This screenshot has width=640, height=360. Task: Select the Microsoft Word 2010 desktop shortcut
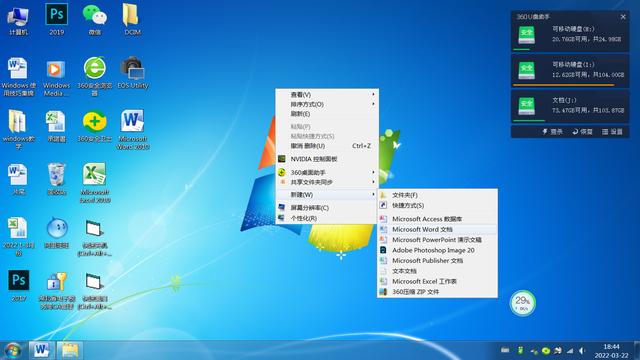[132, 129]
